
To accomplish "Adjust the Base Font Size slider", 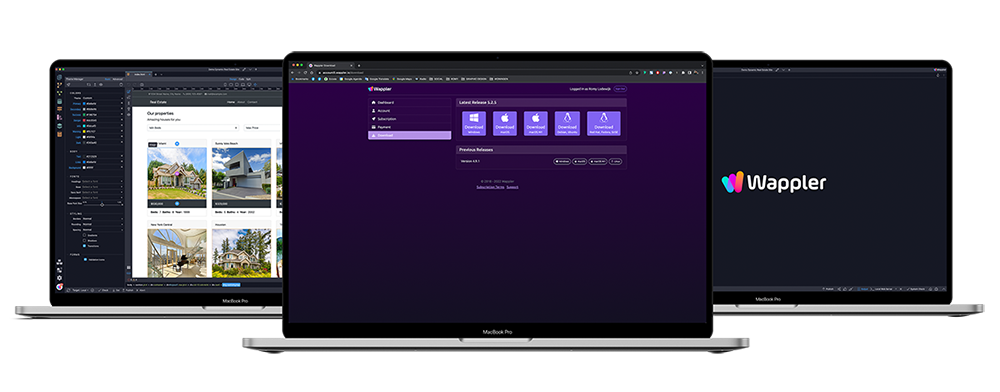I will (103, 205).
